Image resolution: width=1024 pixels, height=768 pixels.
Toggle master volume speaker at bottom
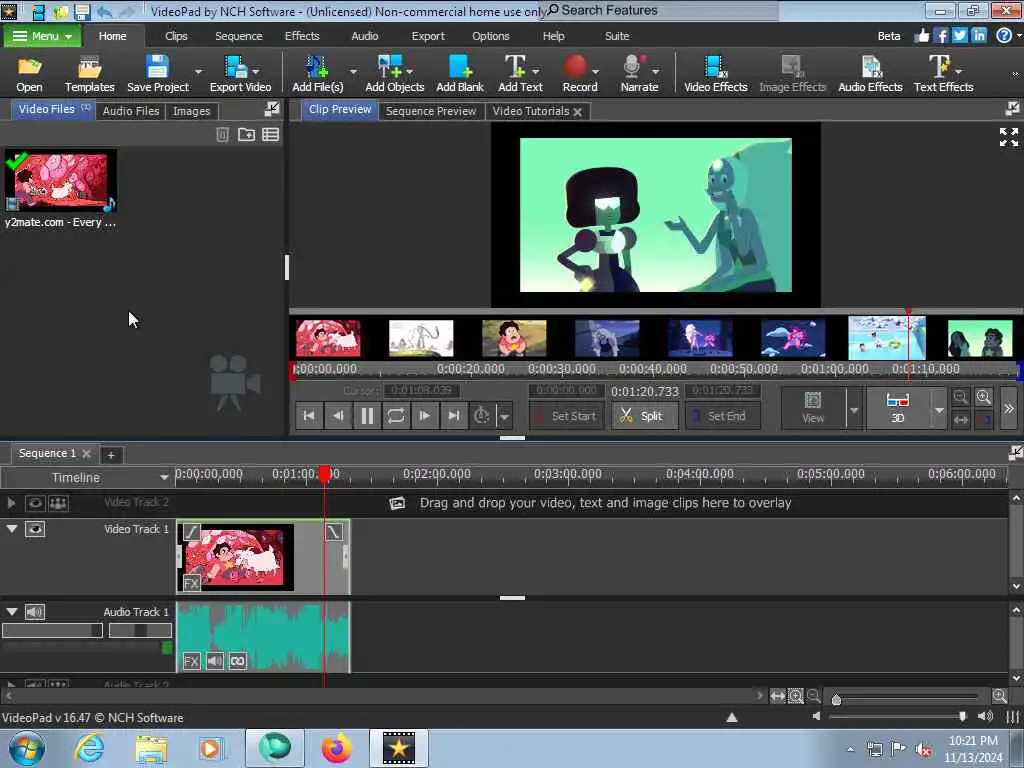[x=984, y=716]
